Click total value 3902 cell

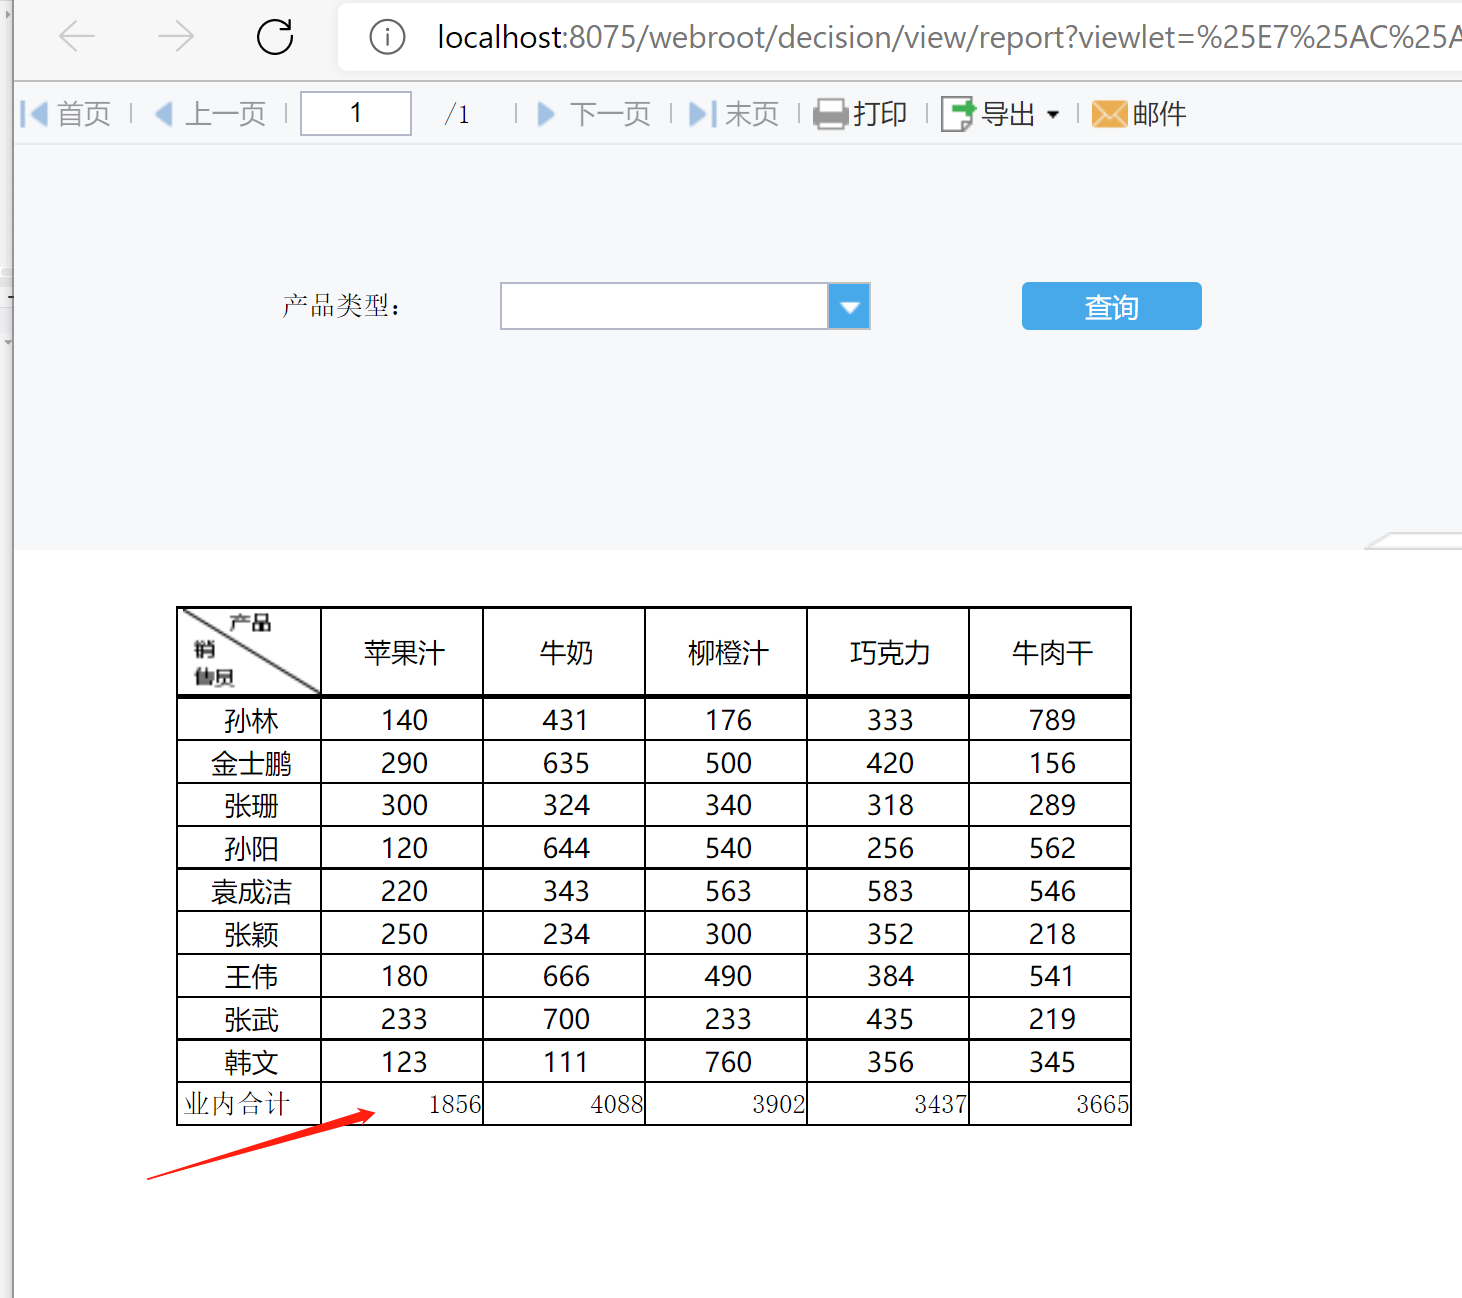[x=726, y=1104]
